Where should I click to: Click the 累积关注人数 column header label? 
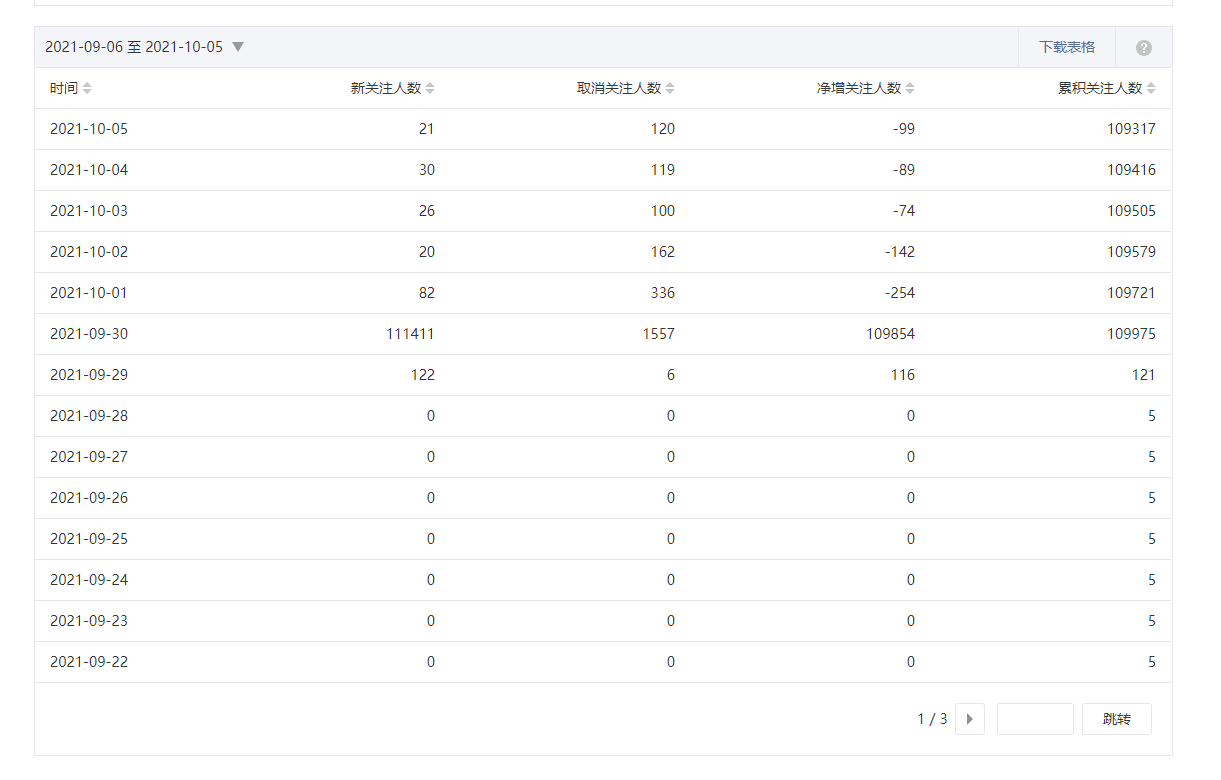pos(1100,88)
